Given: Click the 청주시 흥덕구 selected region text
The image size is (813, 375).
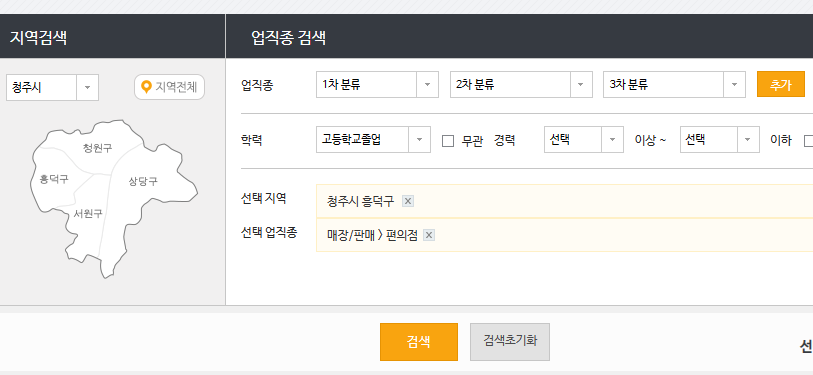Looking at the screenshot, I should [361, 201].
